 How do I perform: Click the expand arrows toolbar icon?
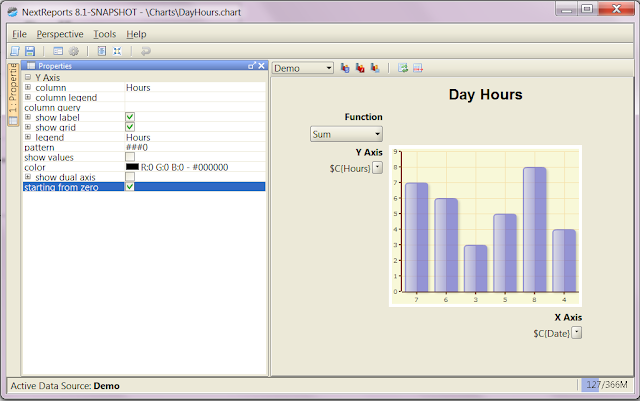tap(117, 51)
